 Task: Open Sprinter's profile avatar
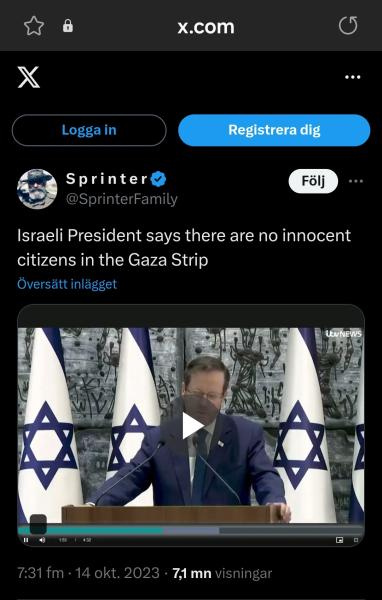[x=37, y=189]
